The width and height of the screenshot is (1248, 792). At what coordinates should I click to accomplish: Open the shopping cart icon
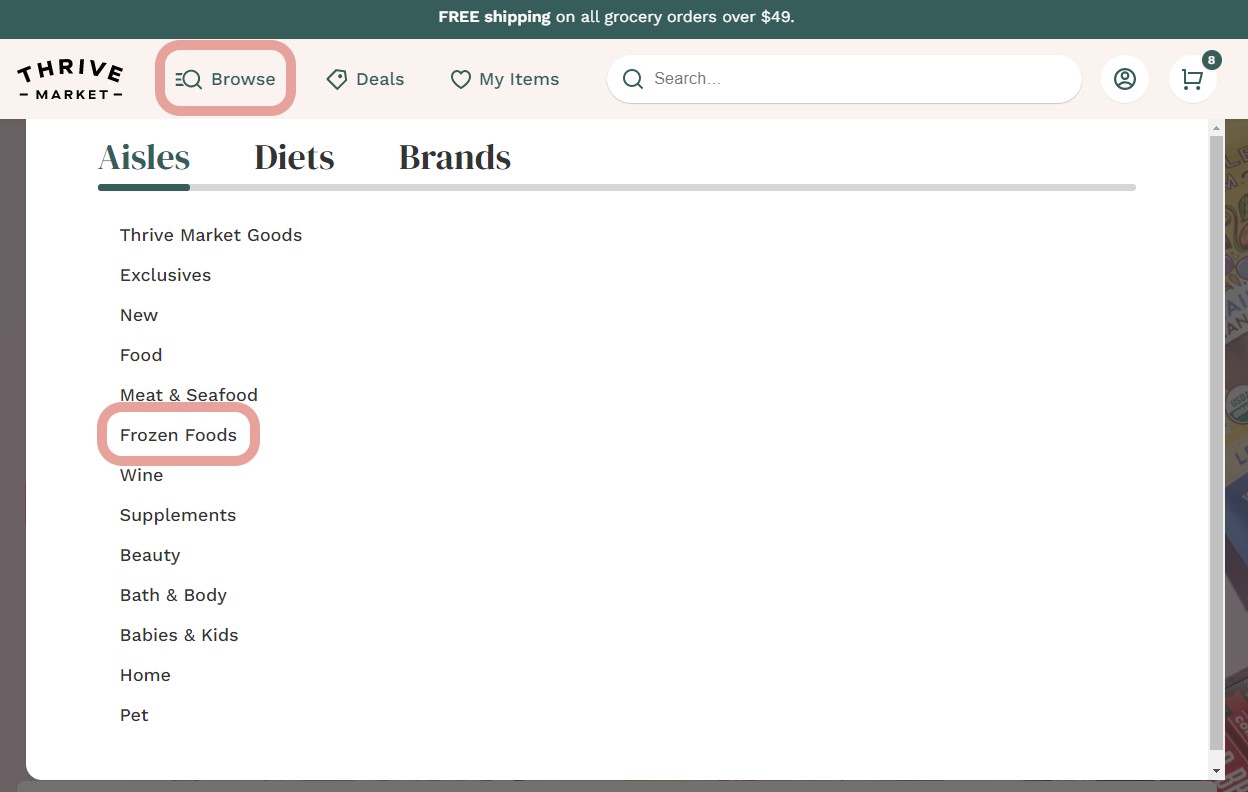click(x=1192, y=79)
